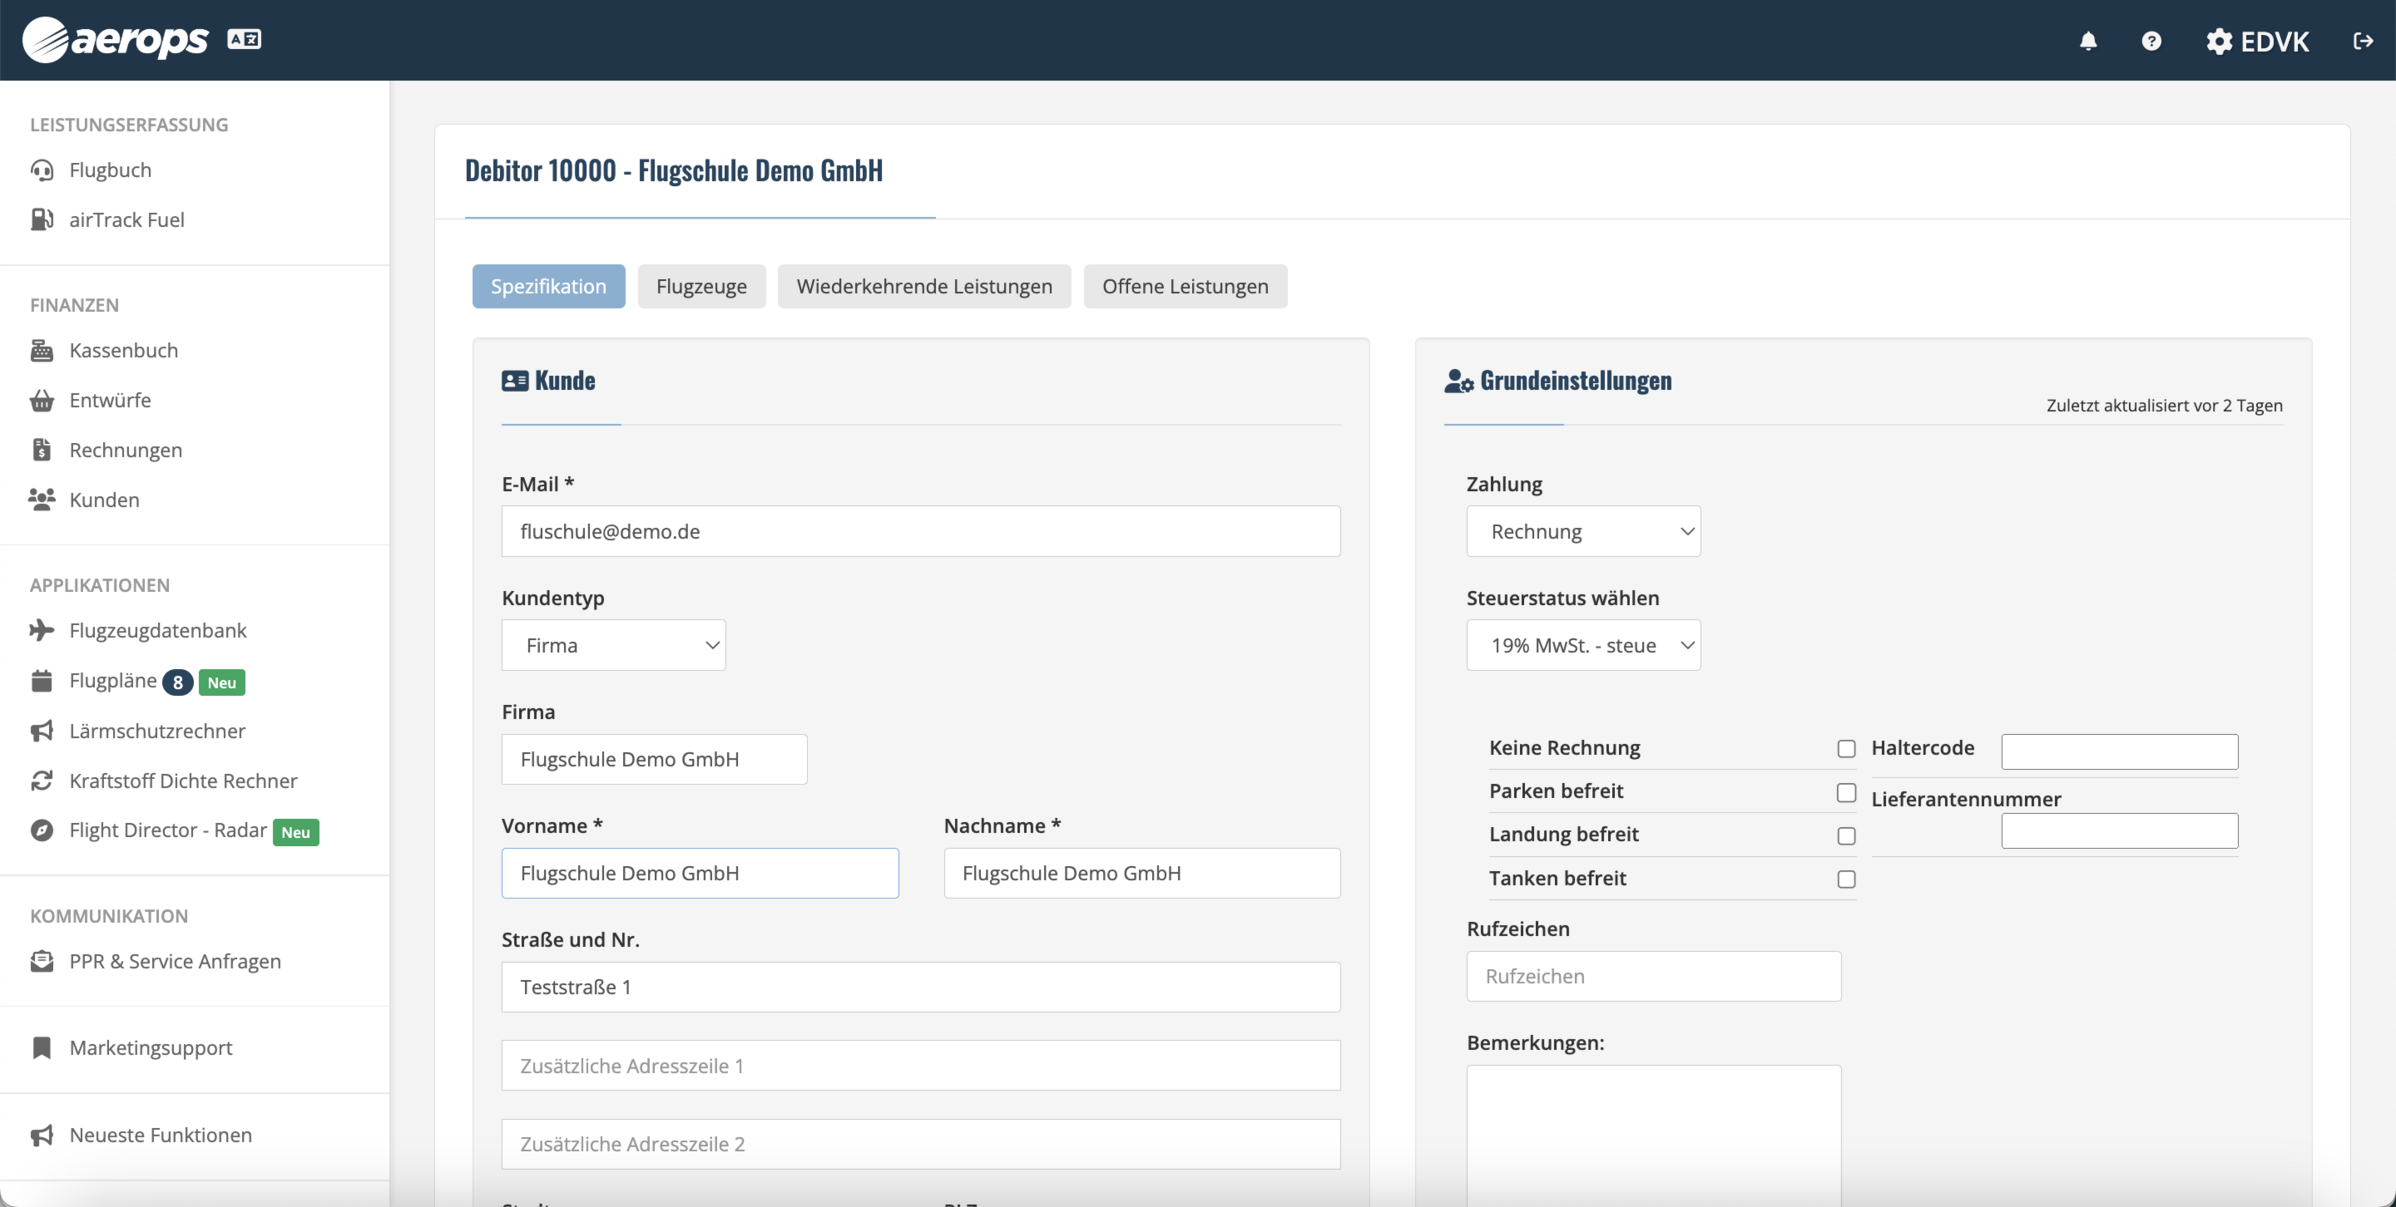
Task: Toggle the Tanken befreit checkbox
Action: click(1846, 879)
